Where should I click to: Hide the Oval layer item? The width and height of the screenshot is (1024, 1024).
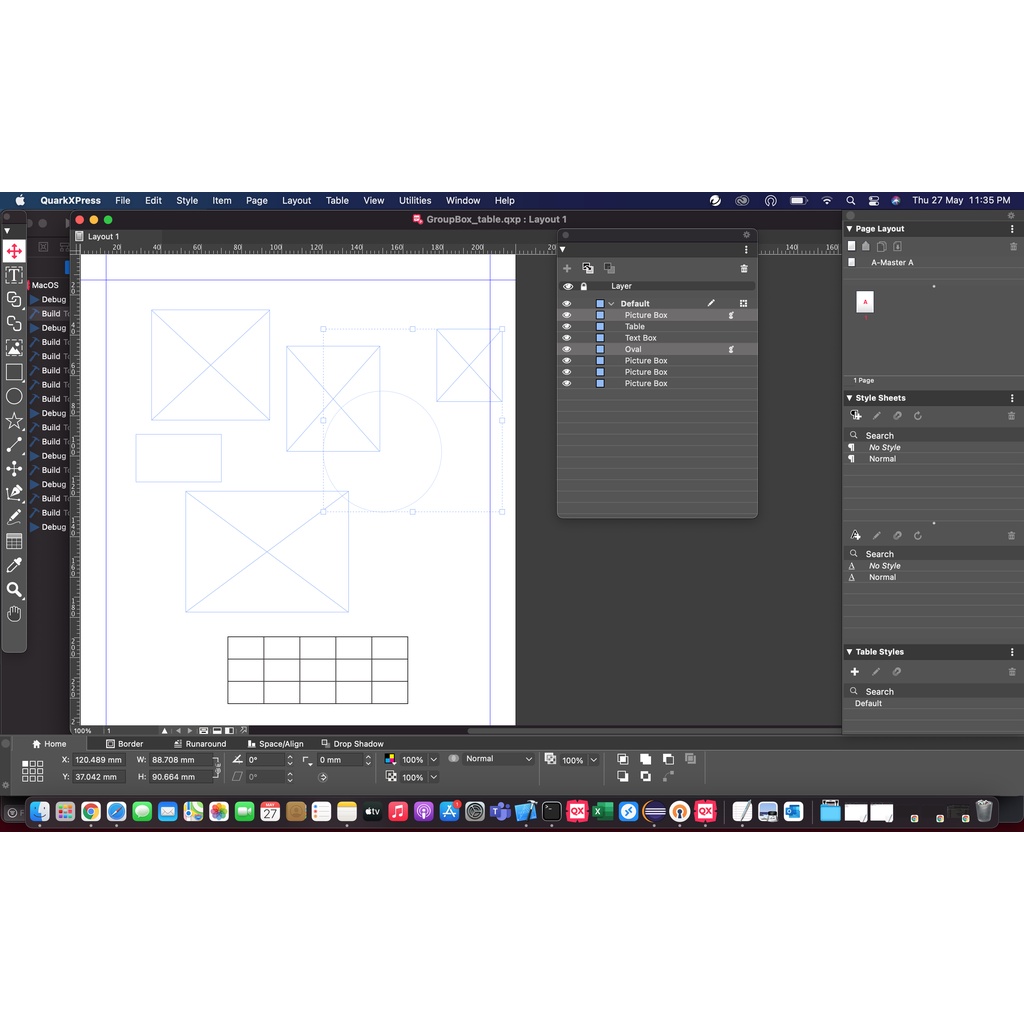pyautogui.click(x=567, y=349)
